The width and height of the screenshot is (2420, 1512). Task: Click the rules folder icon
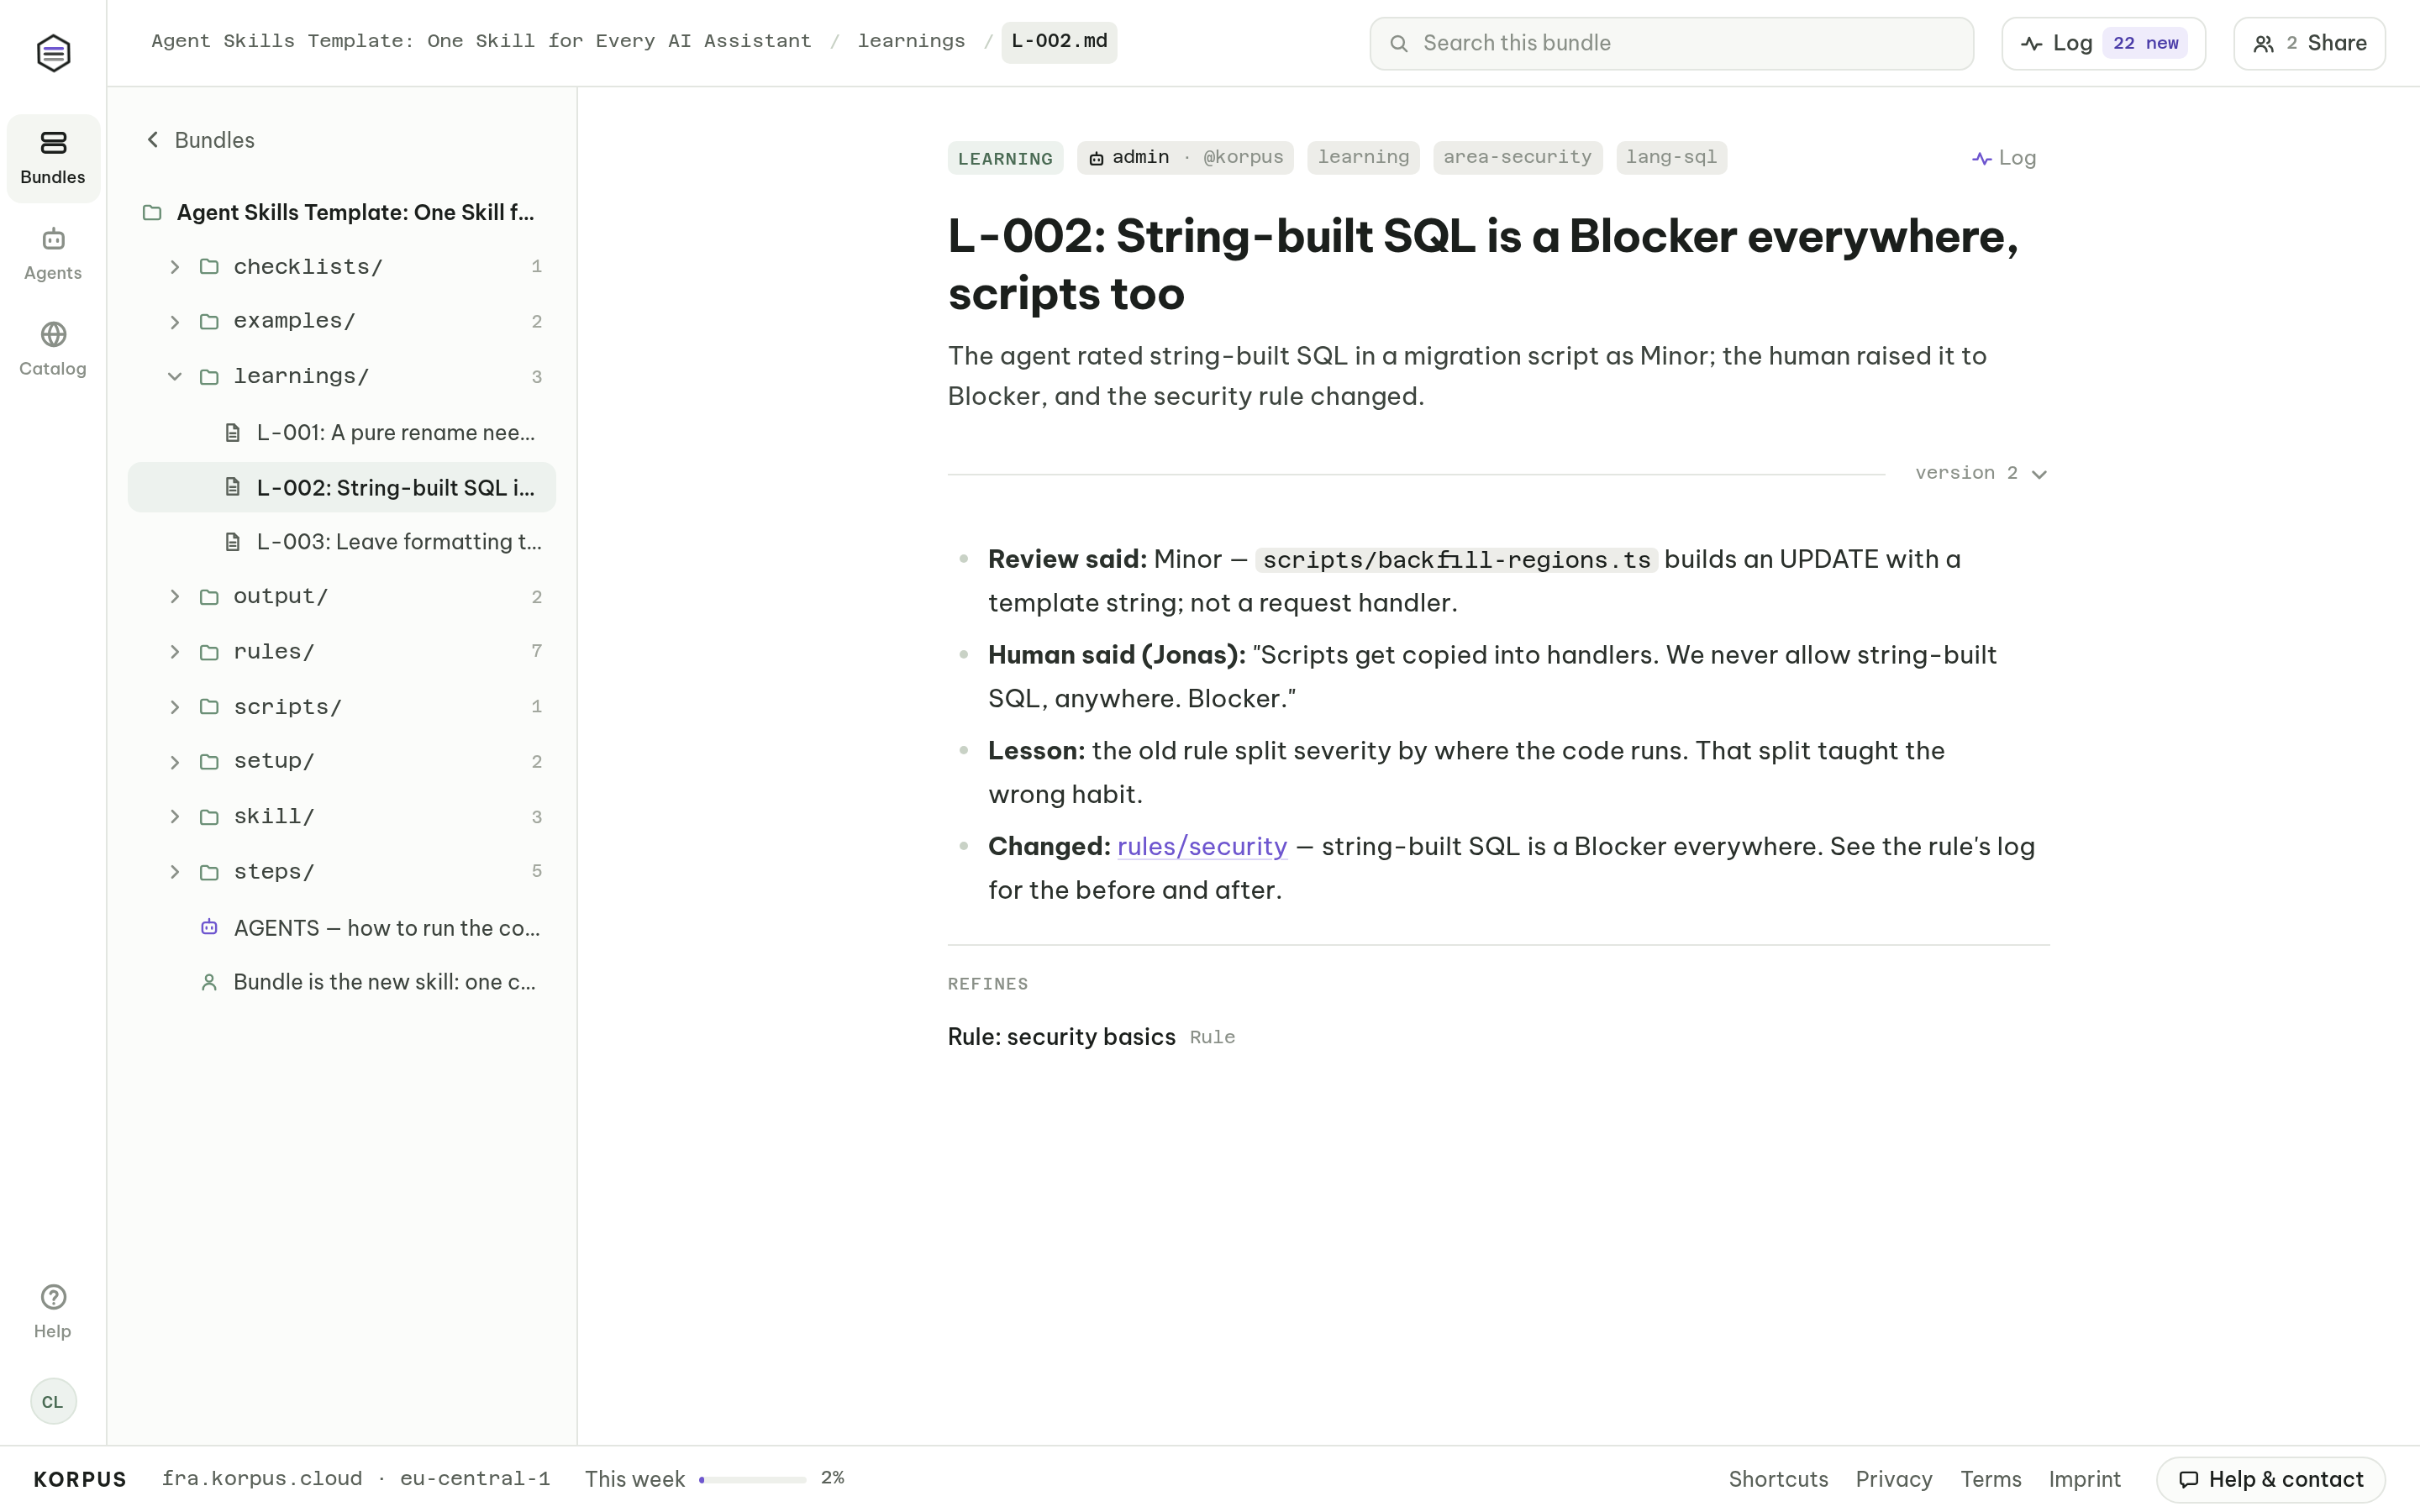[209, 652]
